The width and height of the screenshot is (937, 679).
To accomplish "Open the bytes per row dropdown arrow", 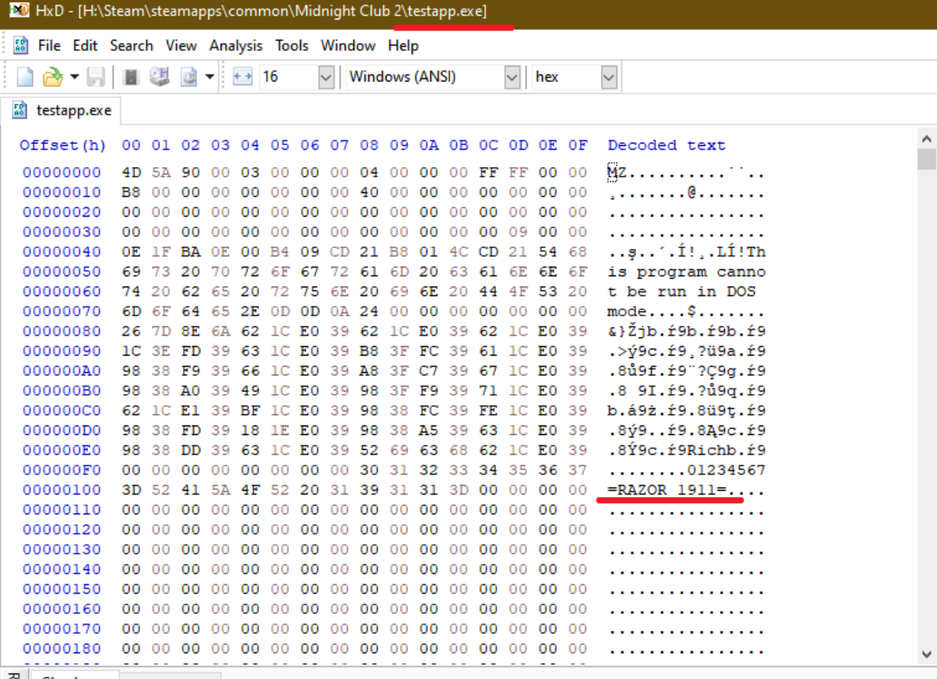I will 326,77.
